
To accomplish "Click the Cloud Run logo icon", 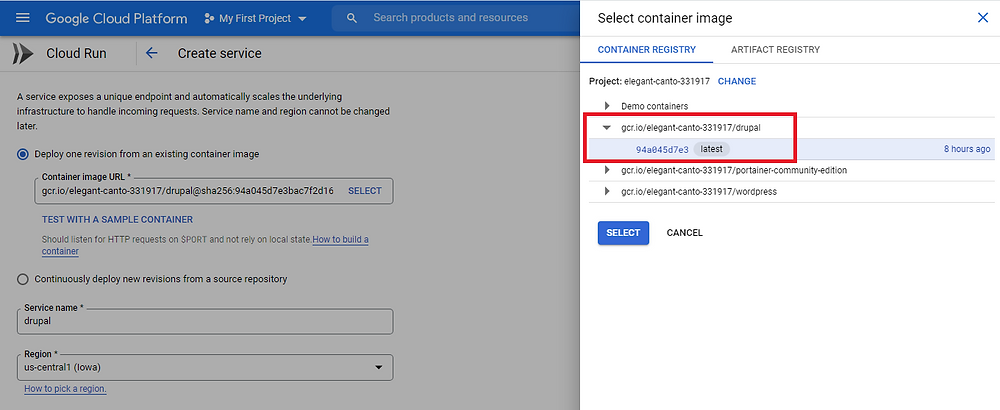I will pyautogui.click(x=22, y=54).
